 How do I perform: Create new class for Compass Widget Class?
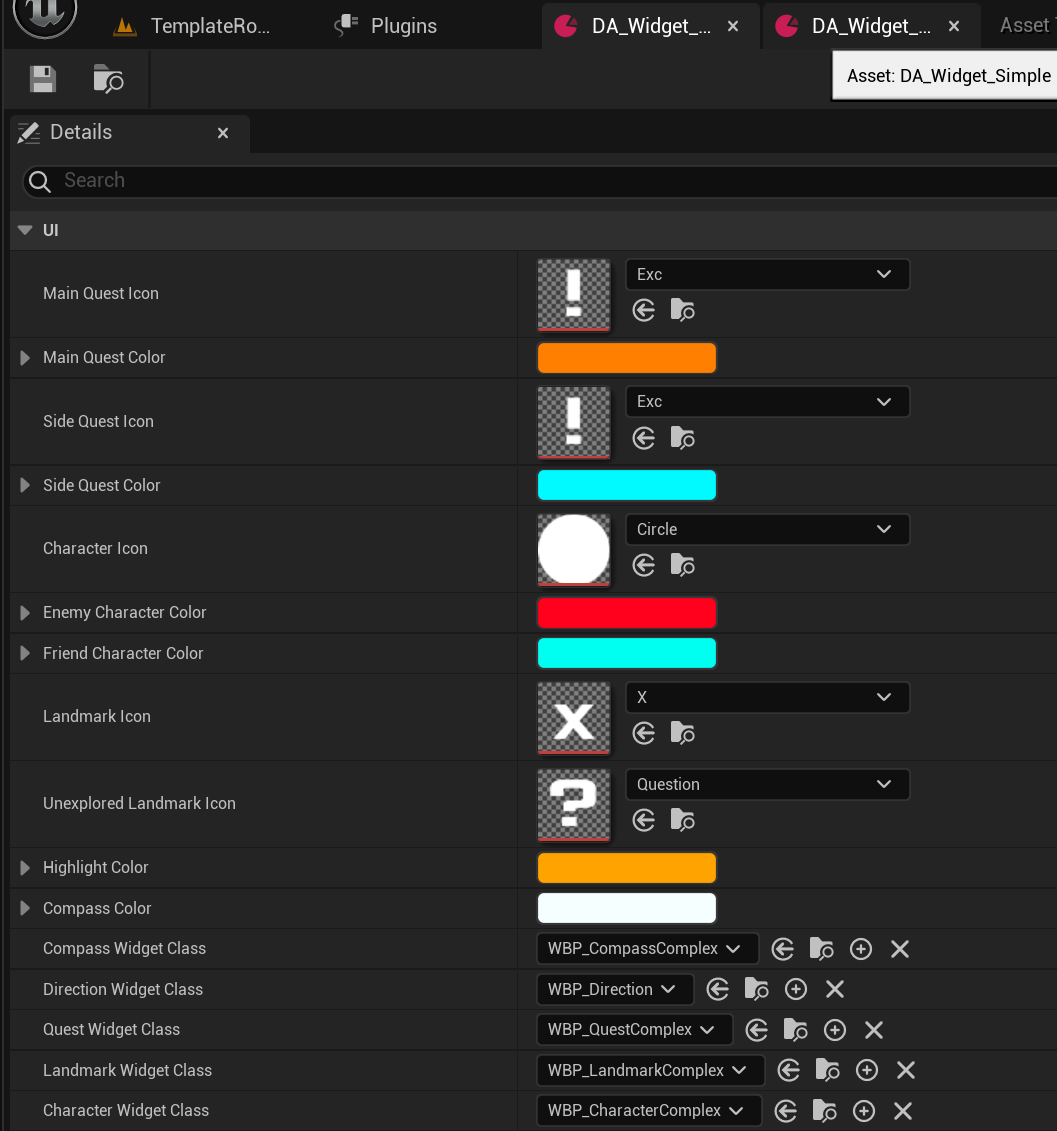coord(861,949)
